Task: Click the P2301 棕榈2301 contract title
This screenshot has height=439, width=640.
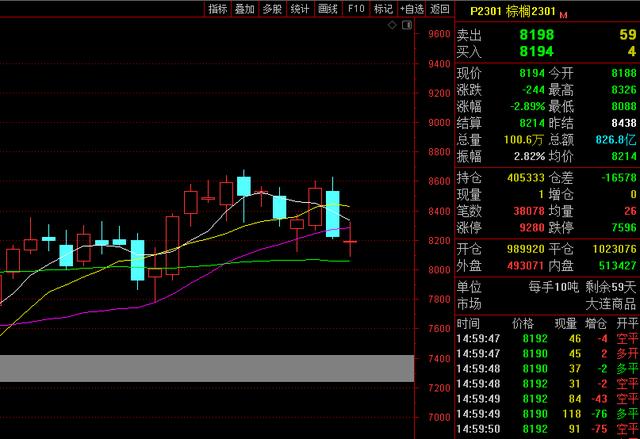Action: point(507,12)
